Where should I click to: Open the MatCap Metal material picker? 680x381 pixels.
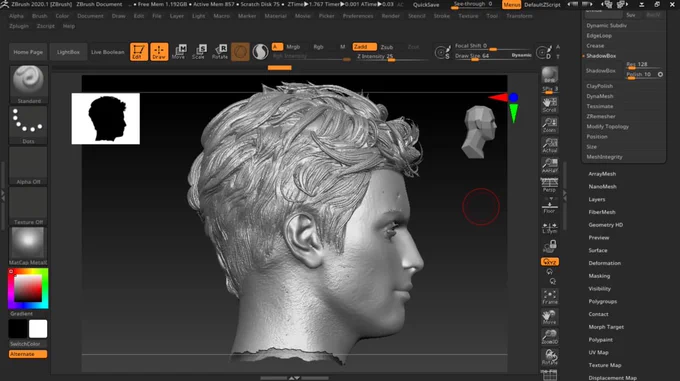point(28,246)
